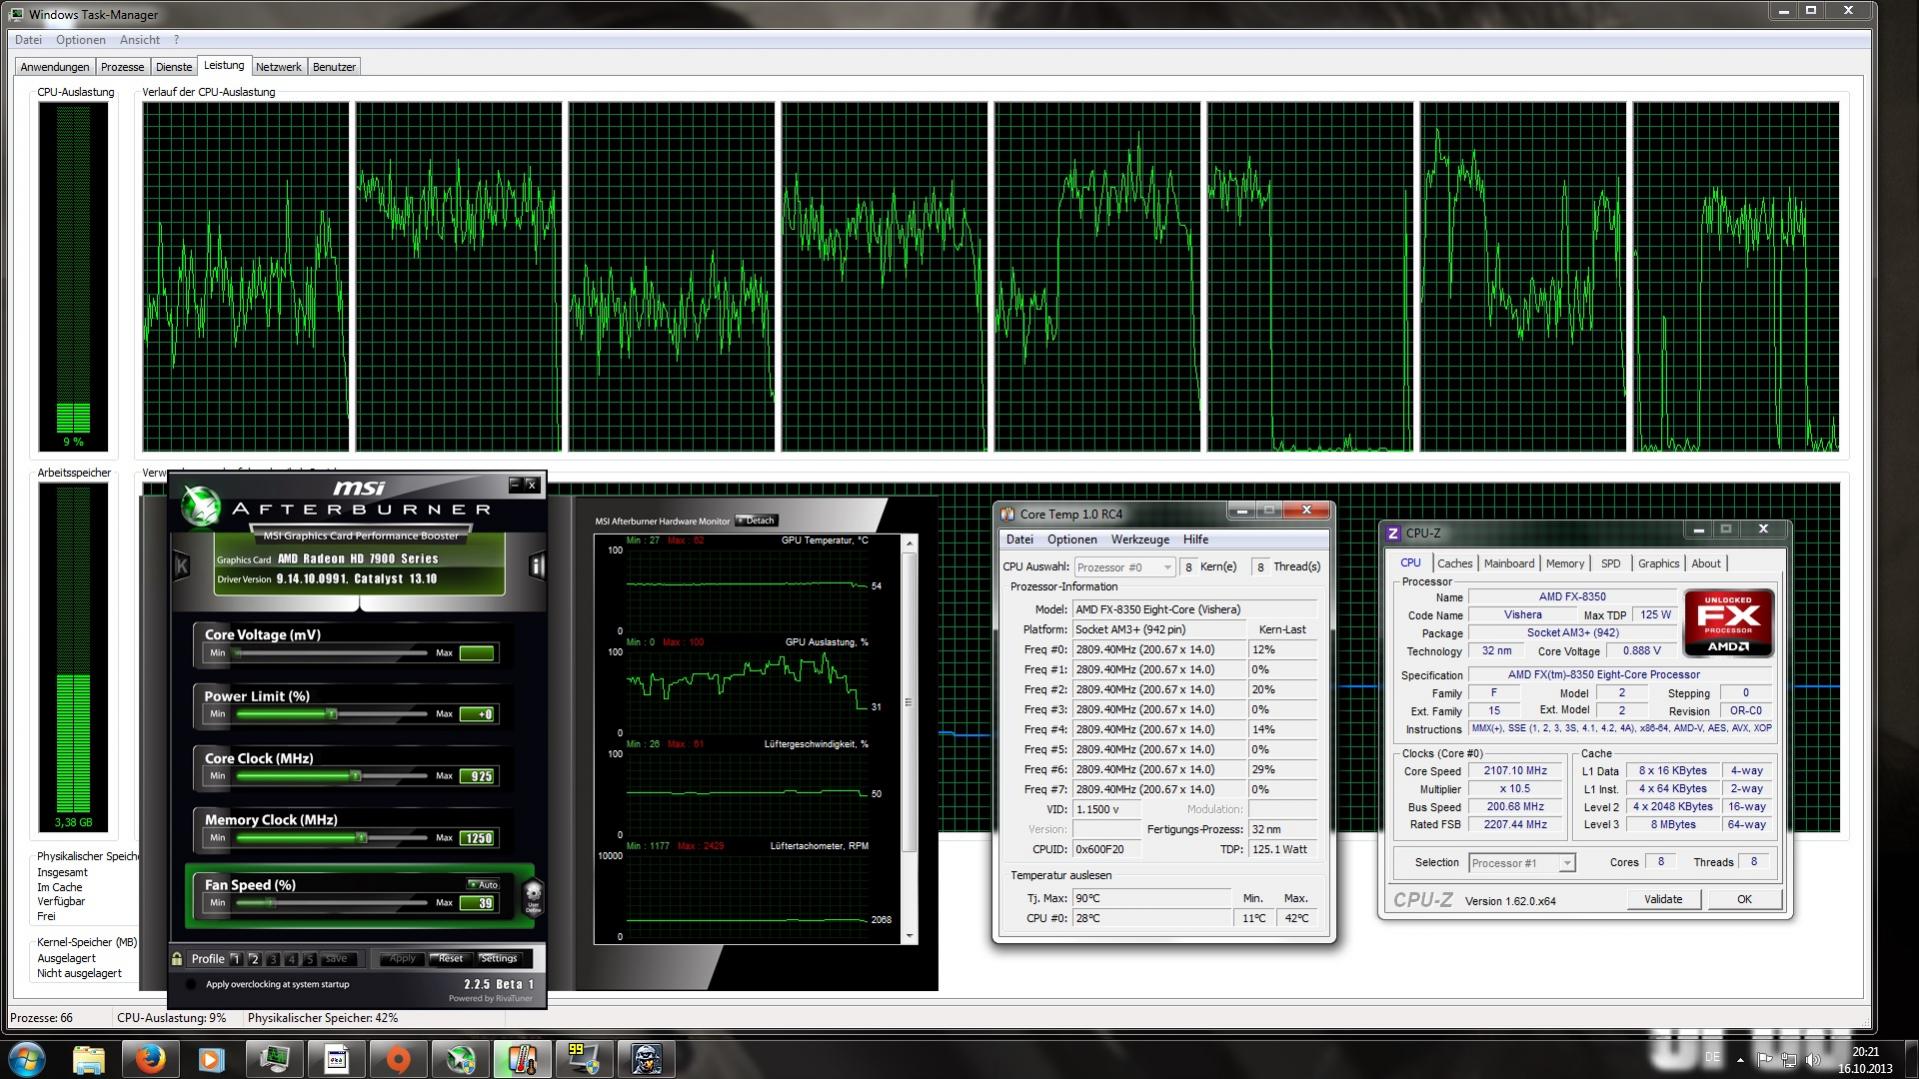Click the taskbar clock showing 20:21
Screen dimensions: 1919x1079
click(1865, 1060)
